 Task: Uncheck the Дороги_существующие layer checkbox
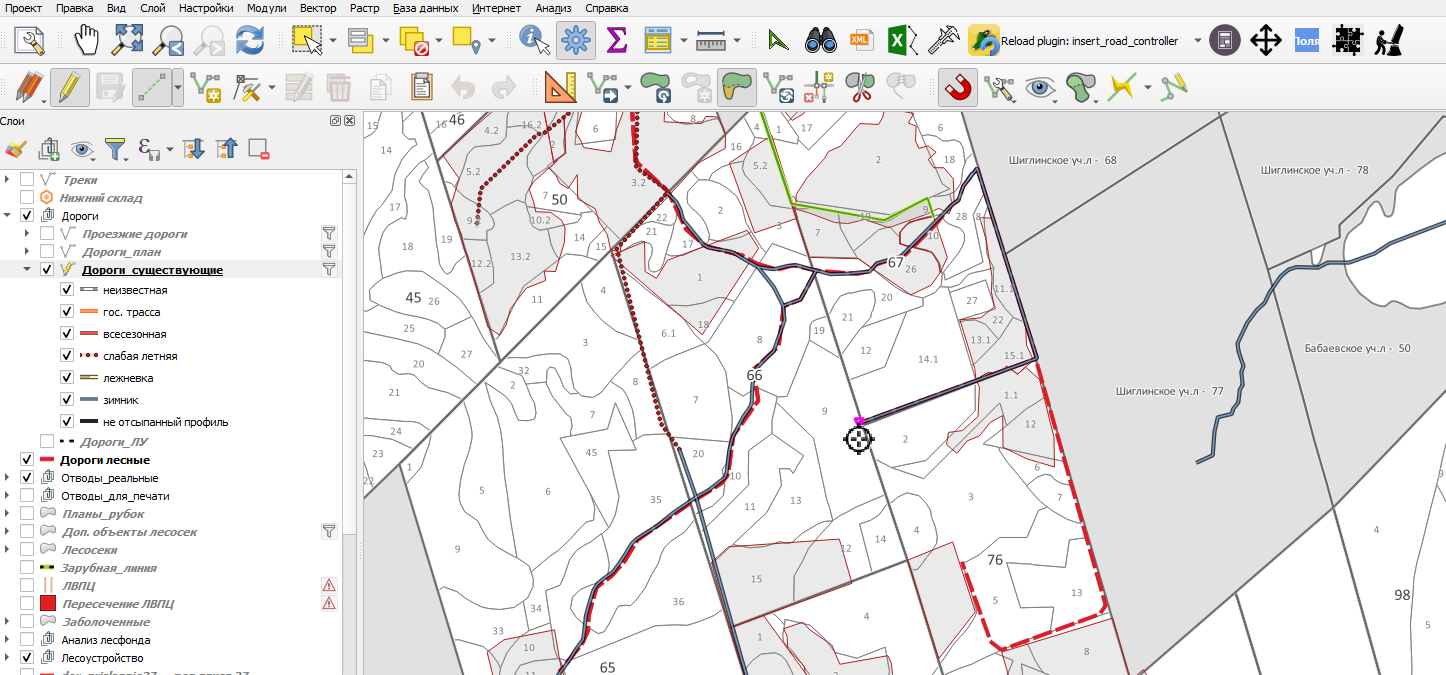47,270
